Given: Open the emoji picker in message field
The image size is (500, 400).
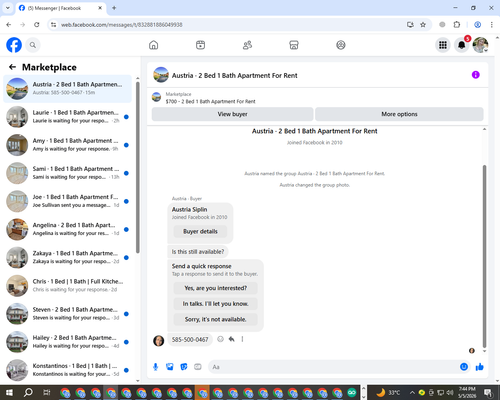Looking at the screenshot, I should (x=464, y=367).
